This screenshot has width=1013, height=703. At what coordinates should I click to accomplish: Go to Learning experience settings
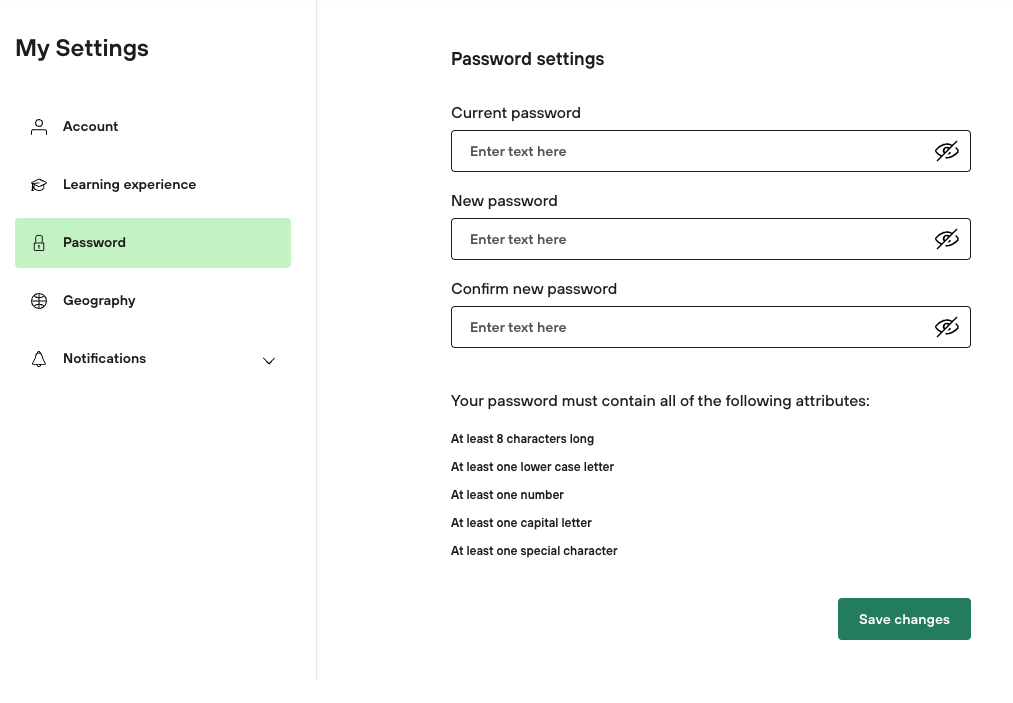point(129,185)
